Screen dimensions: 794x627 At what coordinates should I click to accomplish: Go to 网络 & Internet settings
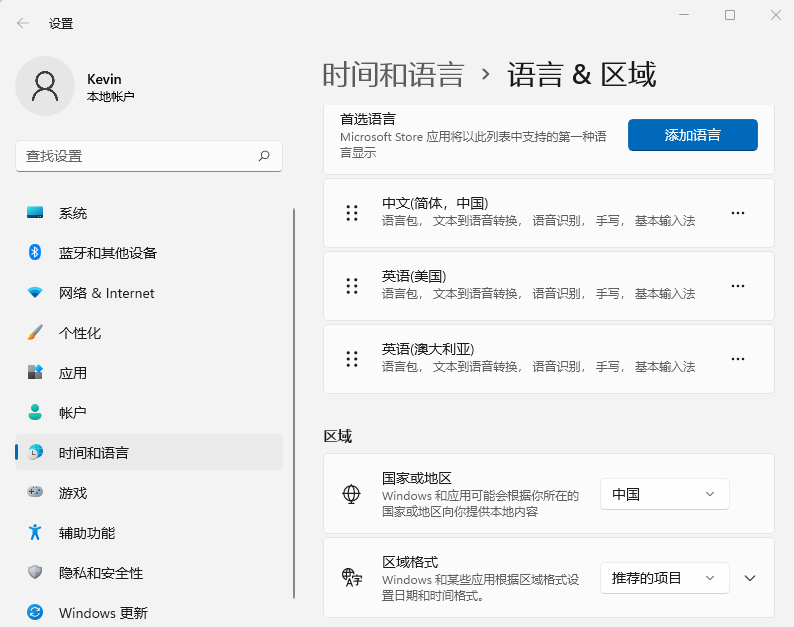(x=106, y=293)
